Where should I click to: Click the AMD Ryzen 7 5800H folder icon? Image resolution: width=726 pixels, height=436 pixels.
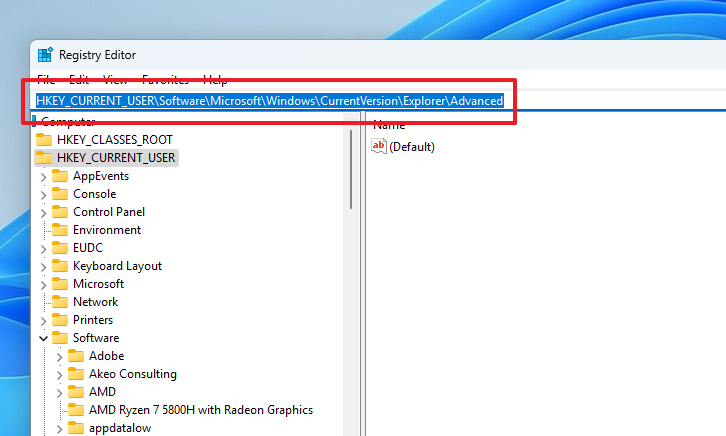(x=76, y=410)
